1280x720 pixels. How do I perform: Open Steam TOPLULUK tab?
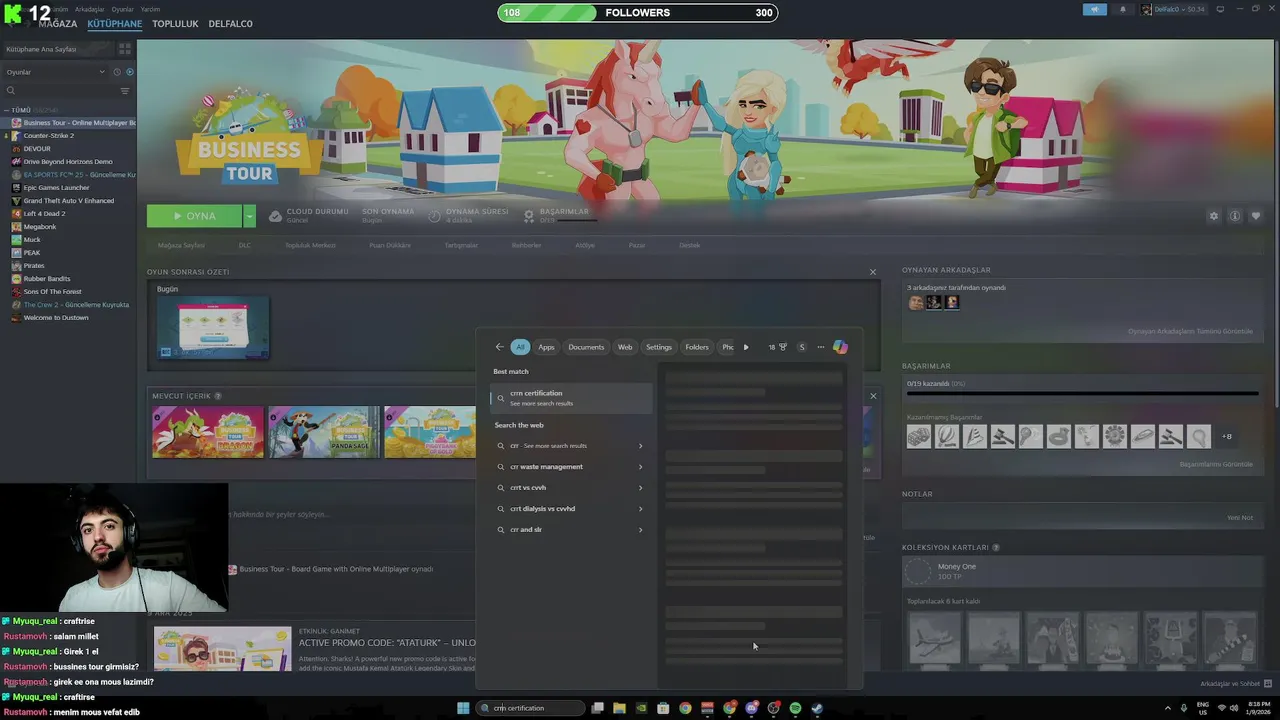(175, 23)
